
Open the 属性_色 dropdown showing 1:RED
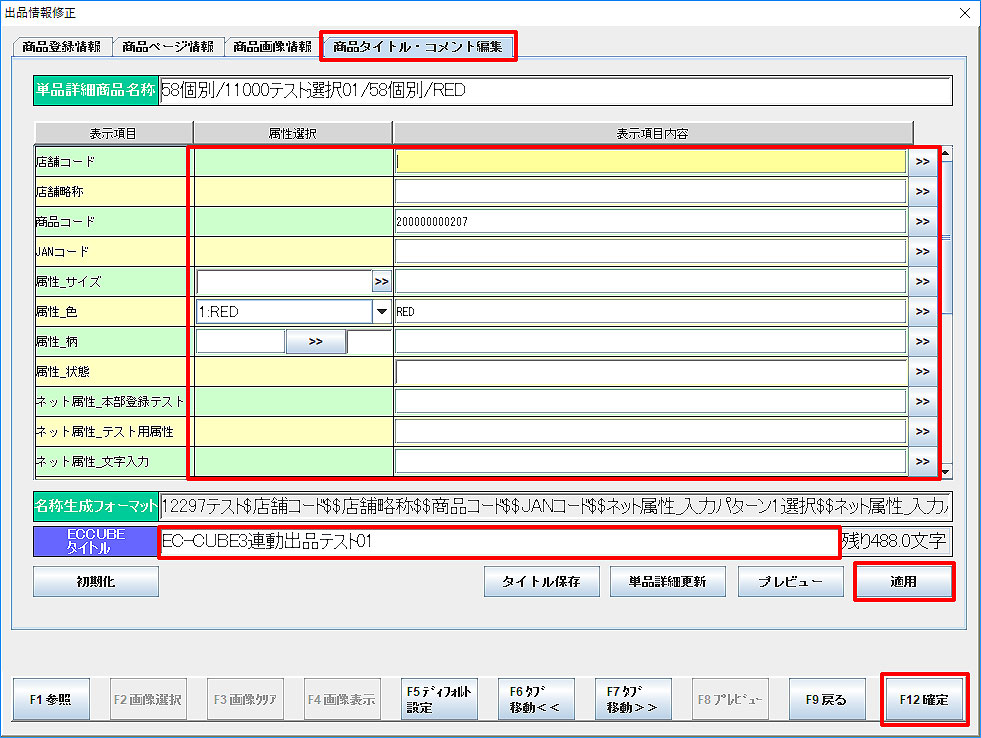[380, 312]
